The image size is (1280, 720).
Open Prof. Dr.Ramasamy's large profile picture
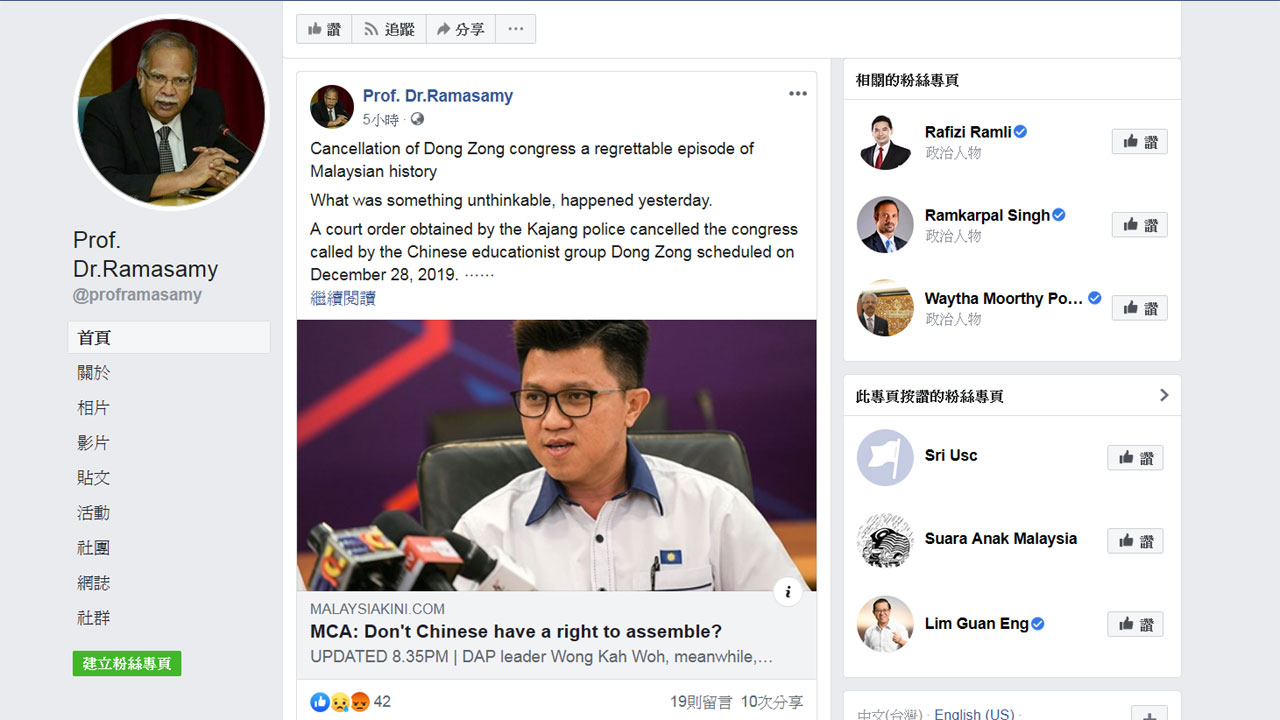171,112
